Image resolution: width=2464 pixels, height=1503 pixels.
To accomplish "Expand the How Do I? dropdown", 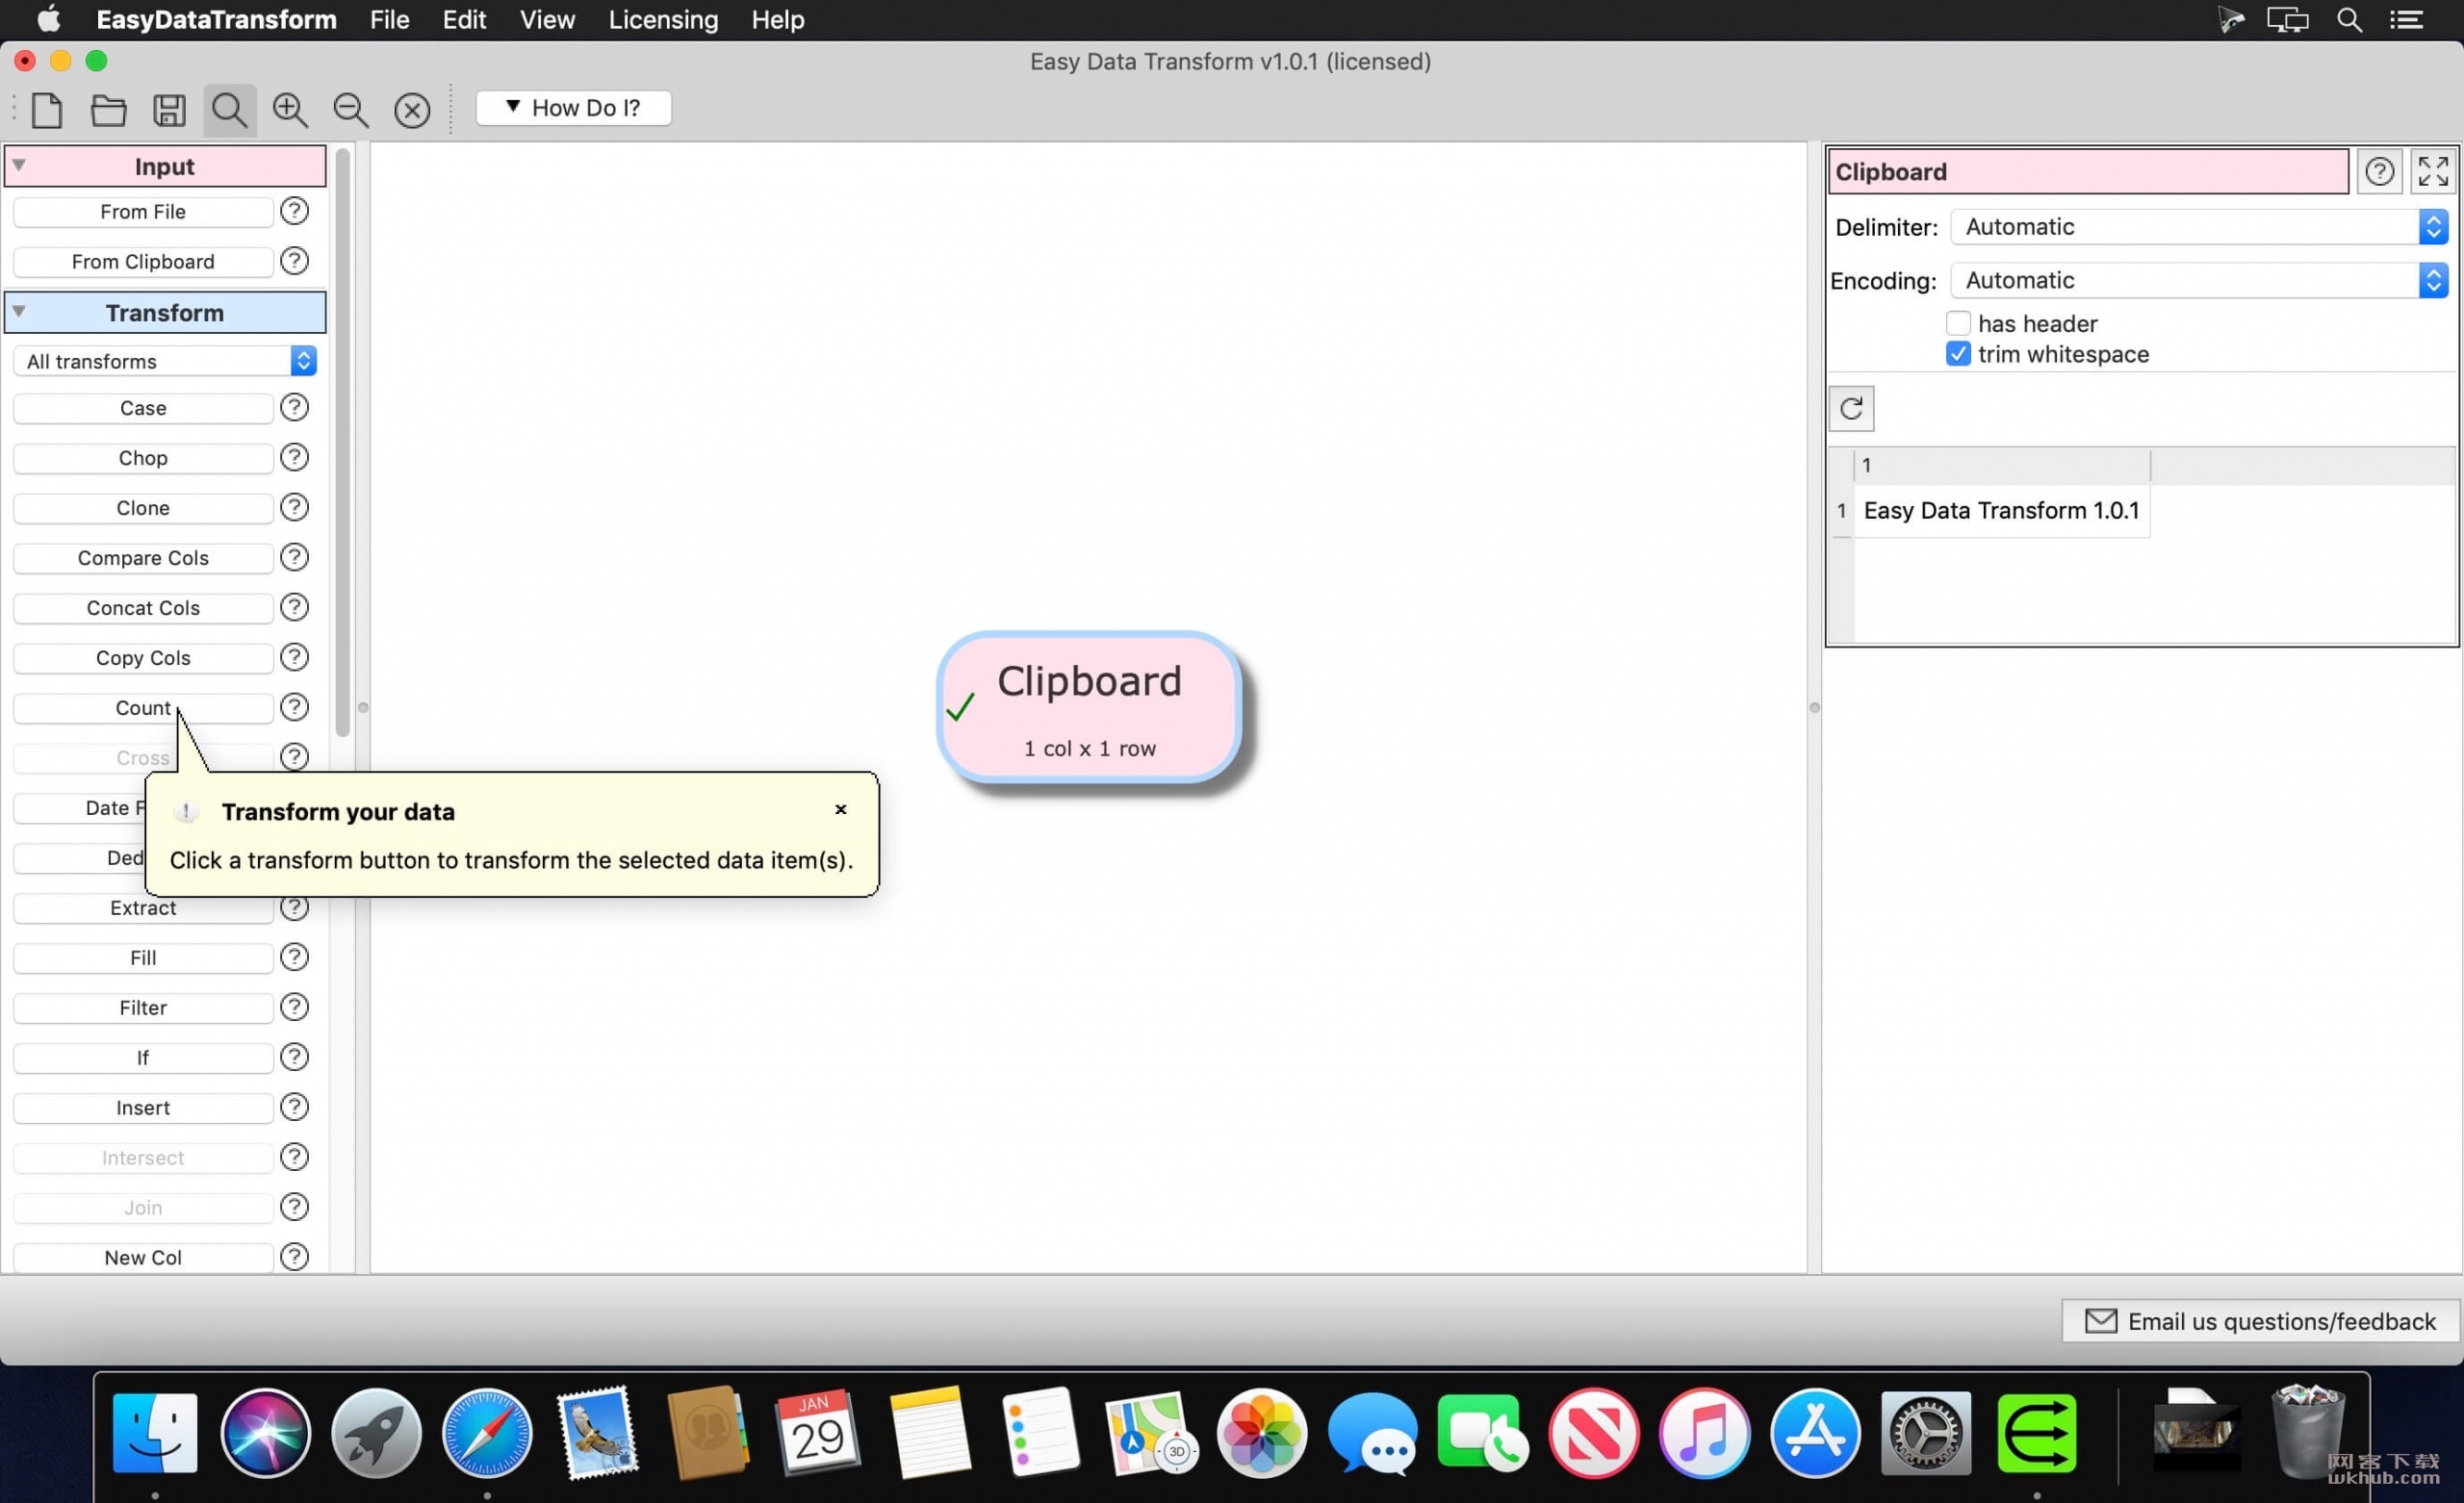I will point(574,108).
